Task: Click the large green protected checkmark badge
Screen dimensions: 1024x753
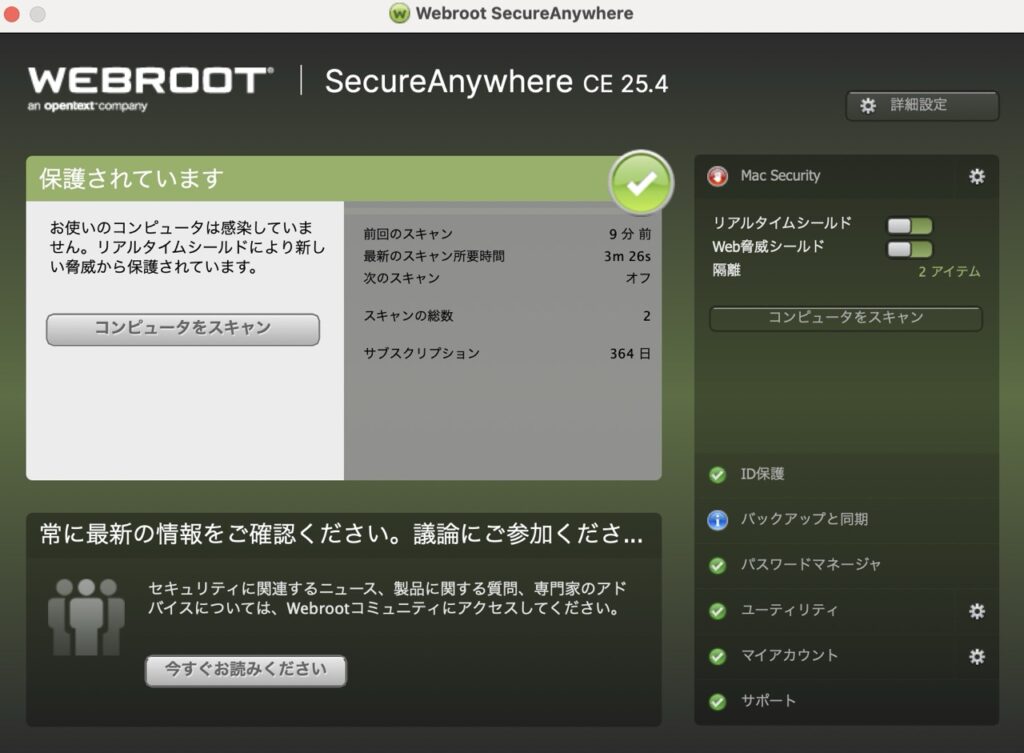Action: click(641, 183)
